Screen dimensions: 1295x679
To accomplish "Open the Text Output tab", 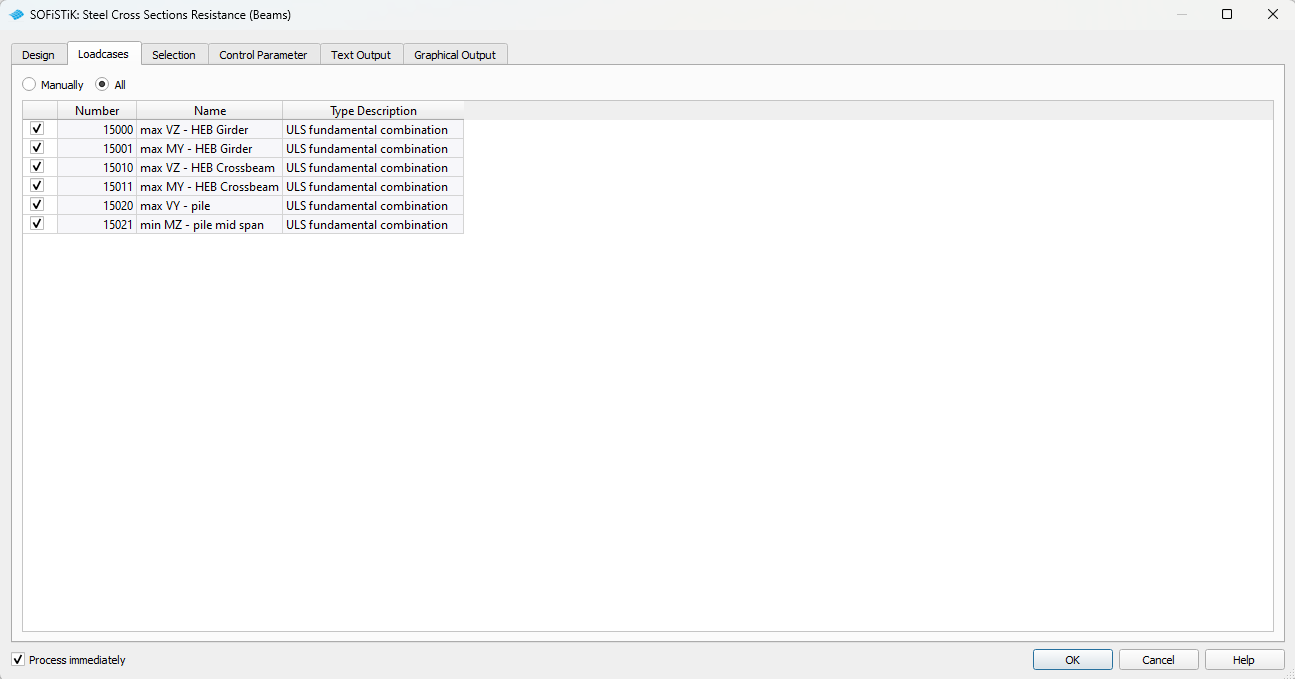I will (x=361, y=55).
